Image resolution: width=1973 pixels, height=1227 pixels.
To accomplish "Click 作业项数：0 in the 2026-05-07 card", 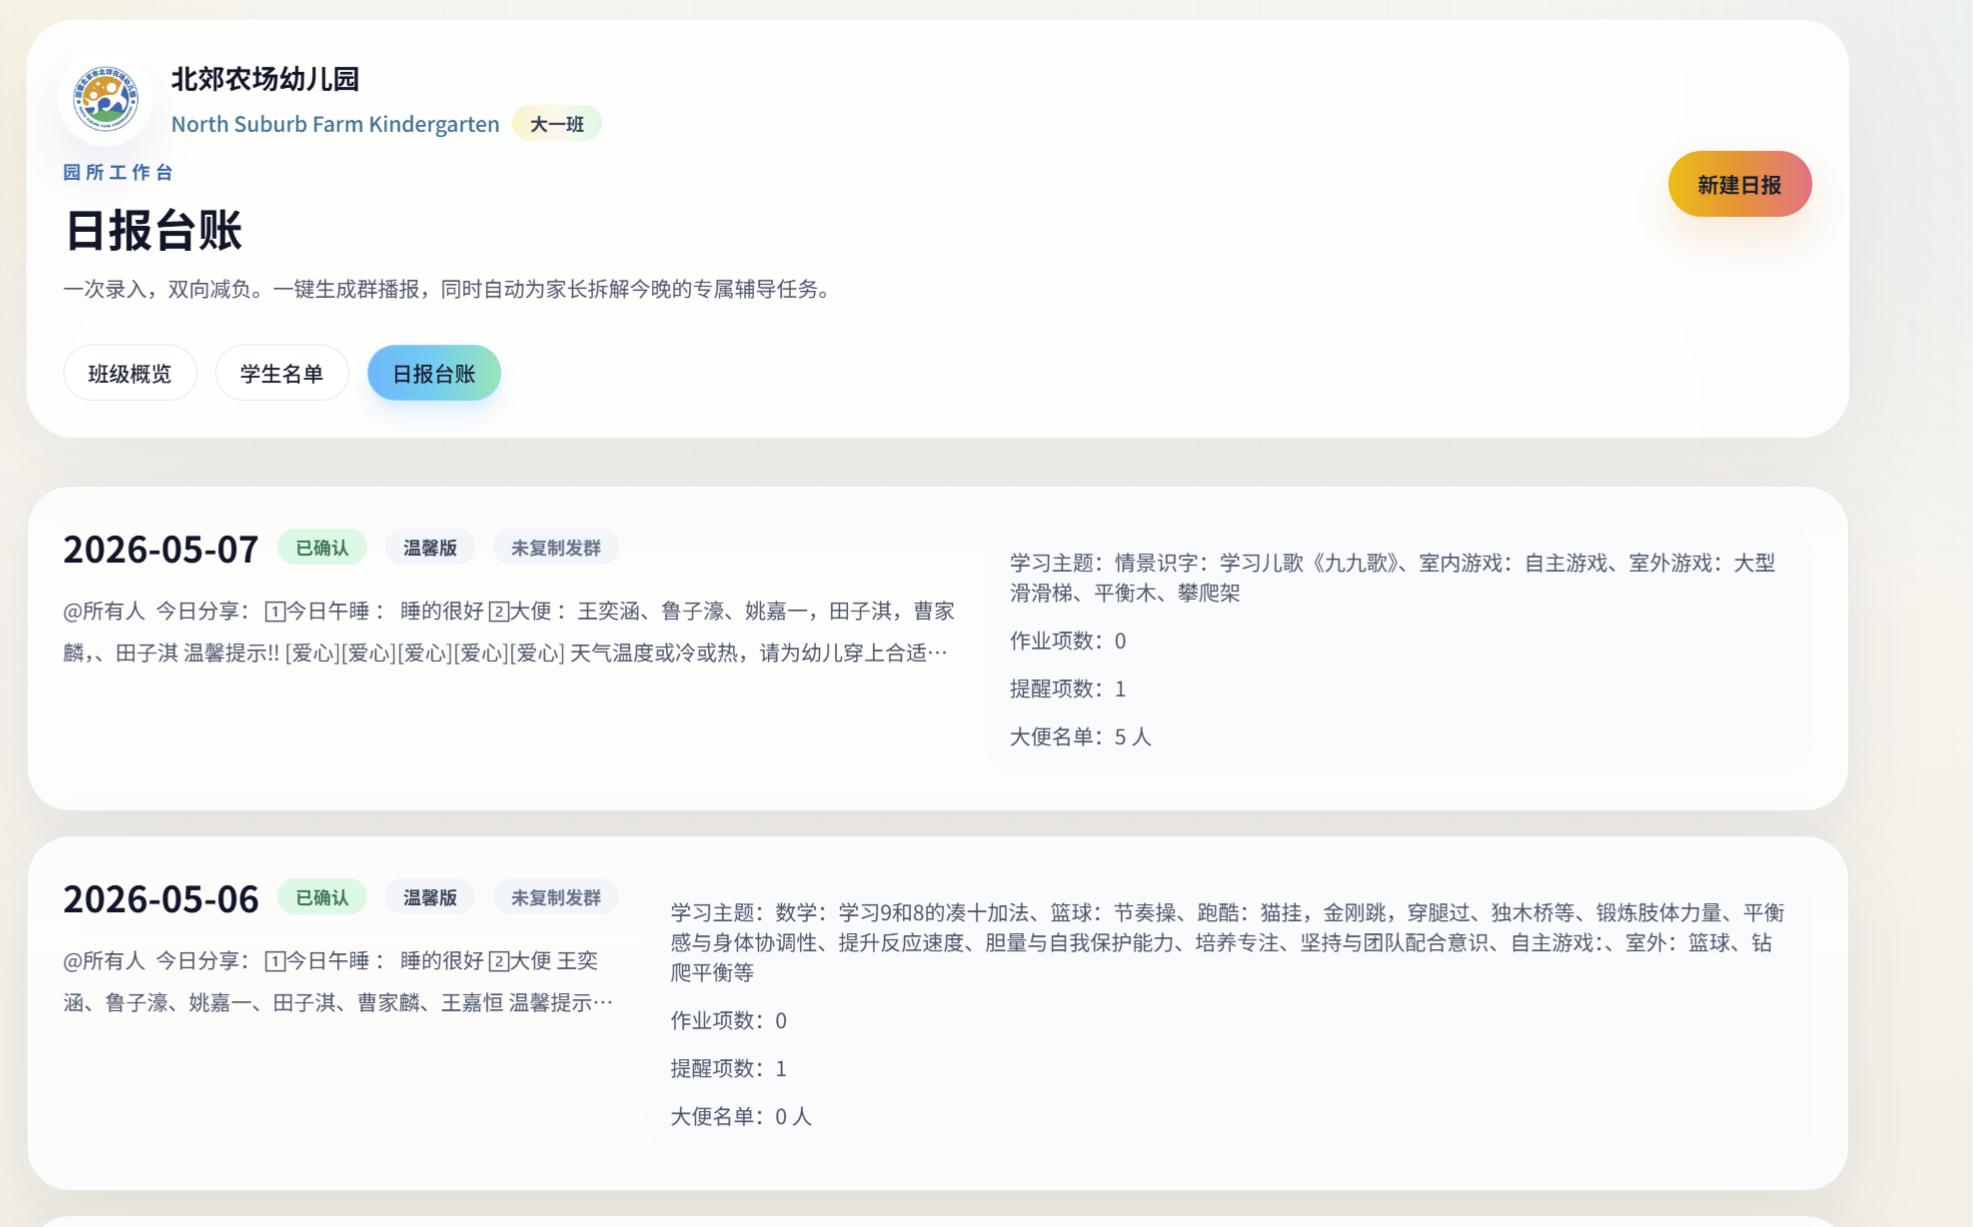I will [x=1068, y=641].
